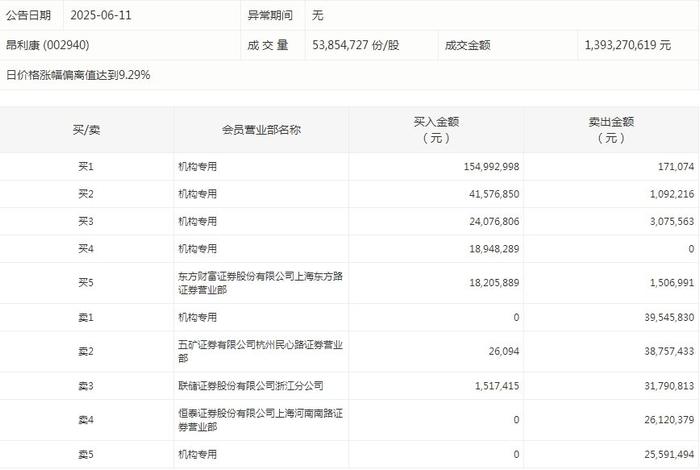Click the 公告日期 label
The height and width of the screenshot is (470, 700).
tap(29, 15)
